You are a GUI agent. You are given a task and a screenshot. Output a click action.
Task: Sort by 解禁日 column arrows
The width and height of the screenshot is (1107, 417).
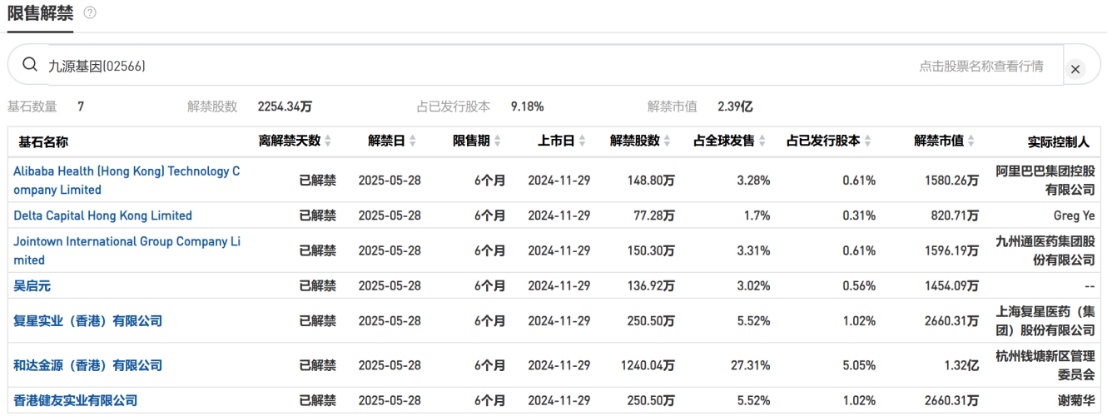412,141
